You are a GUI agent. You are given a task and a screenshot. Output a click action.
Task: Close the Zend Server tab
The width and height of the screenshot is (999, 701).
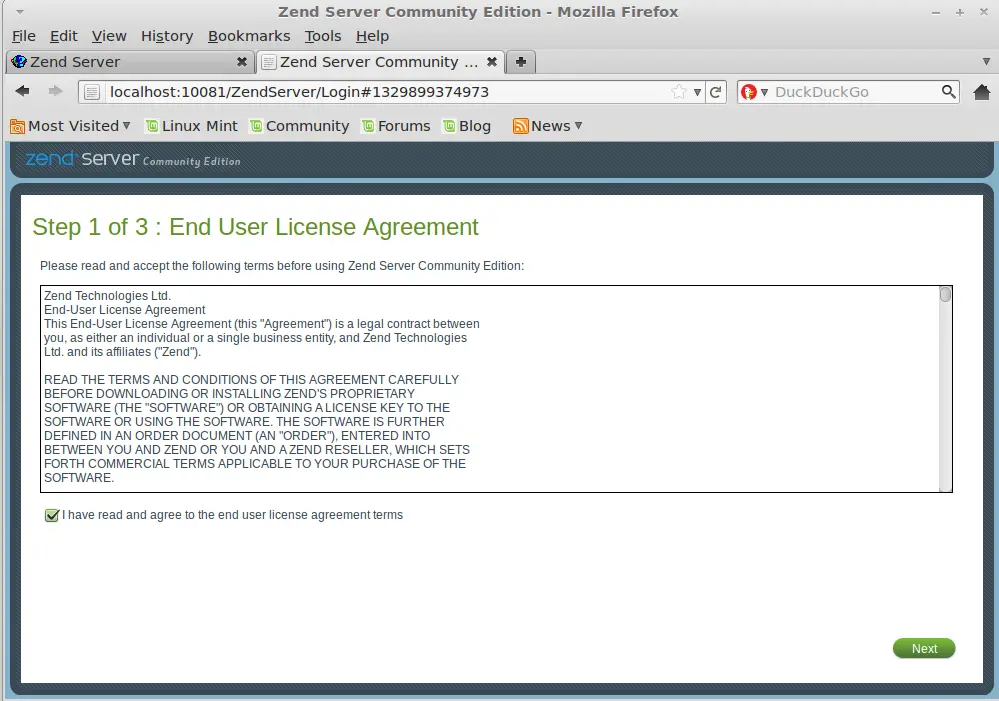point(241,62)
